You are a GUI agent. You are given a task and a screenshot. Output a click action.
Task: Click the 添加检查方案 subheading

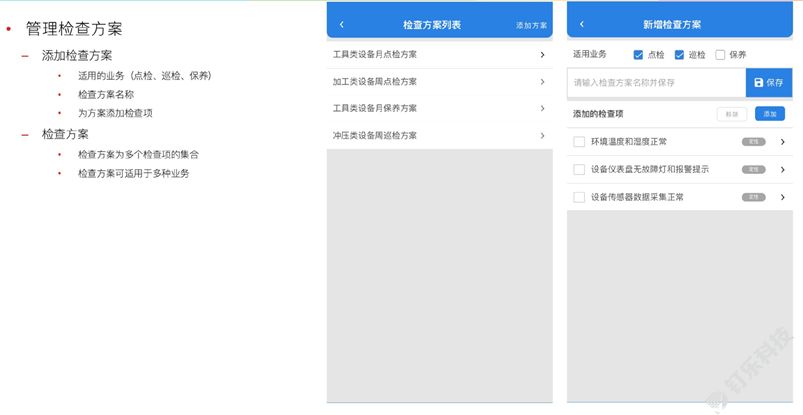(x=77, y=55)
